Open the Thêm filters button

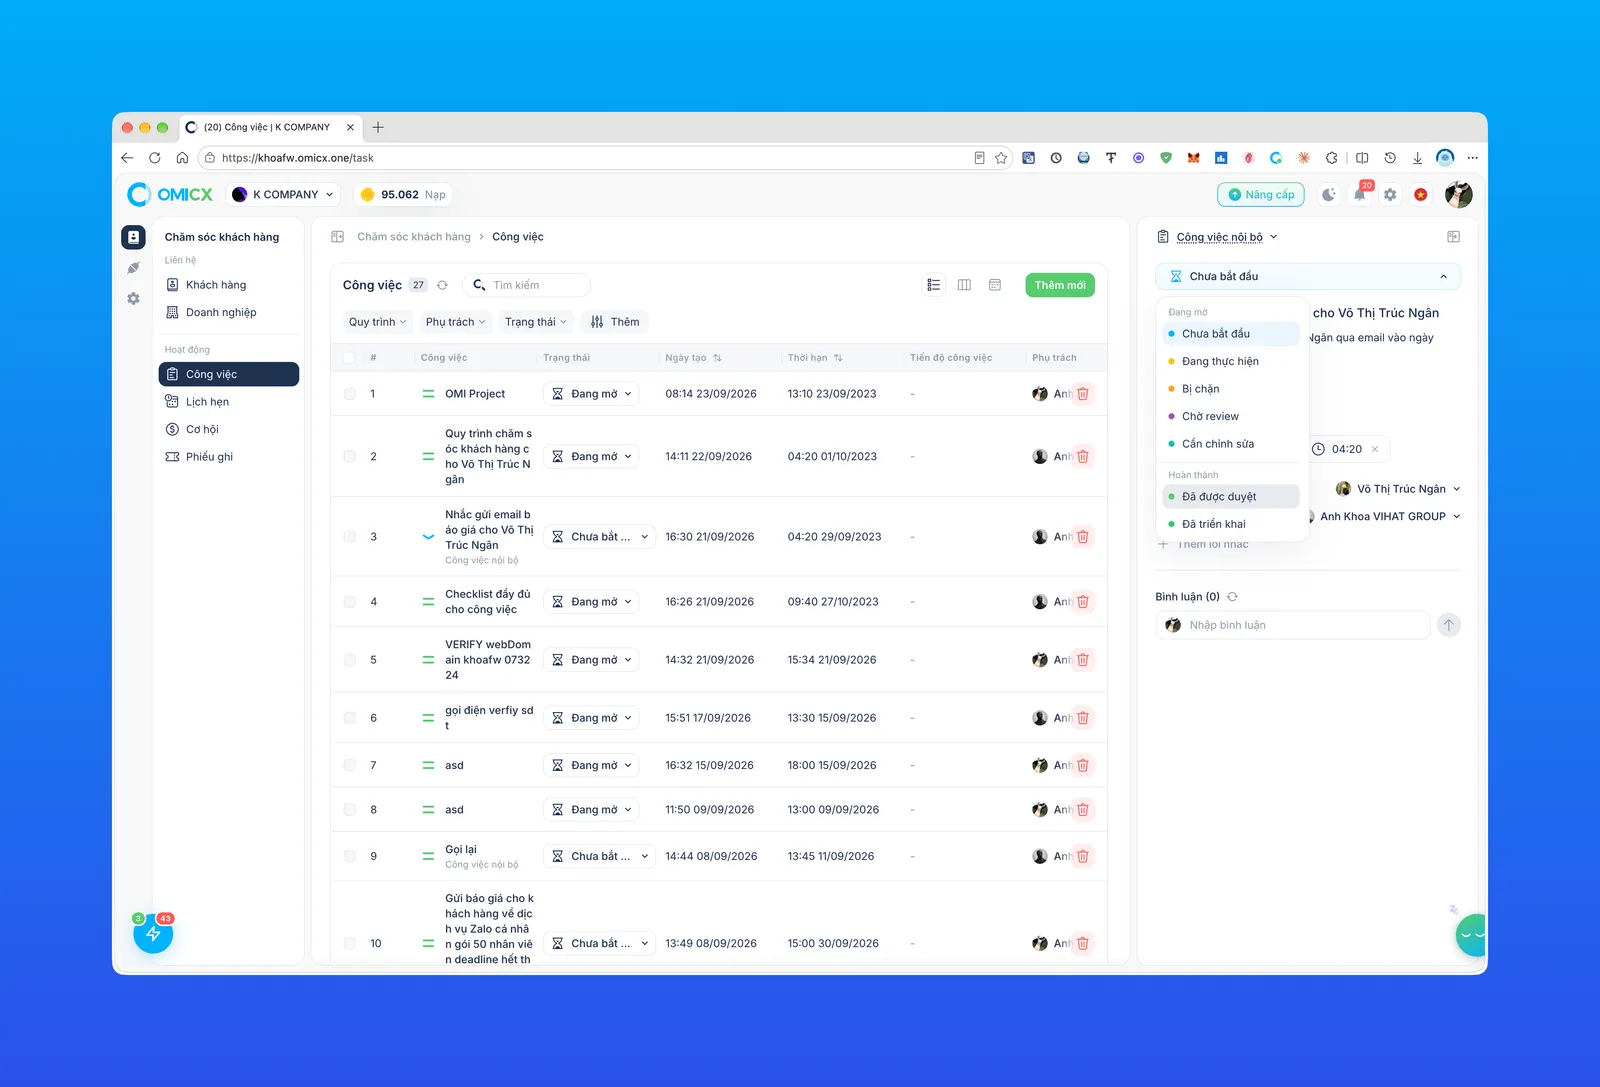coord(614,322)
